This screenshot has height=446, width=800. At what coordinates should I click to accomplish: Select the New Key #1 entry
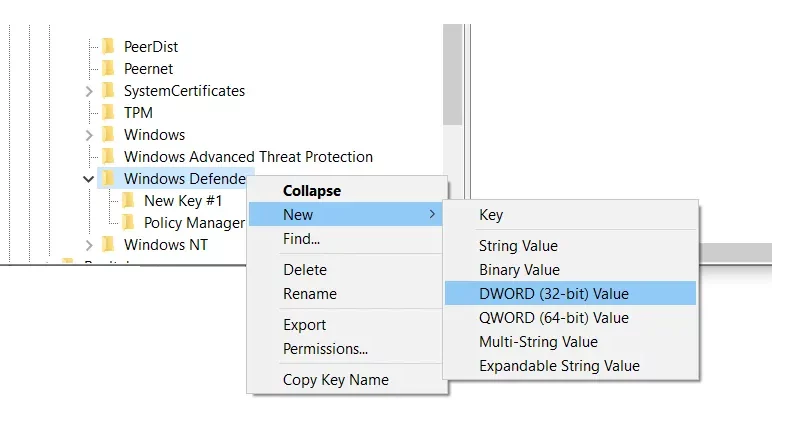(183, 201)
